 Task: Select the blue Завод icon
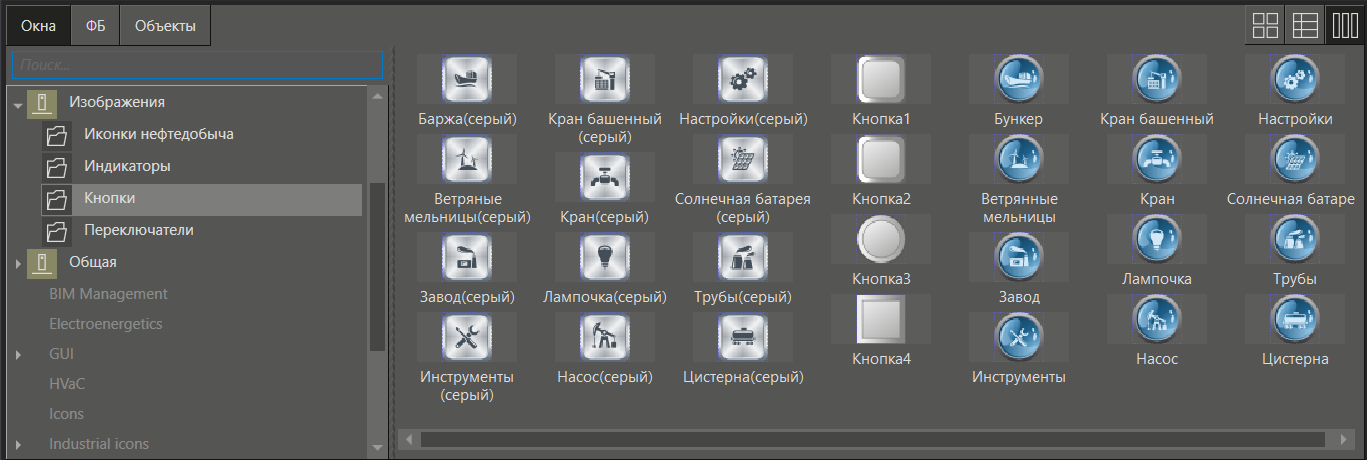[x=1019, y=256]
